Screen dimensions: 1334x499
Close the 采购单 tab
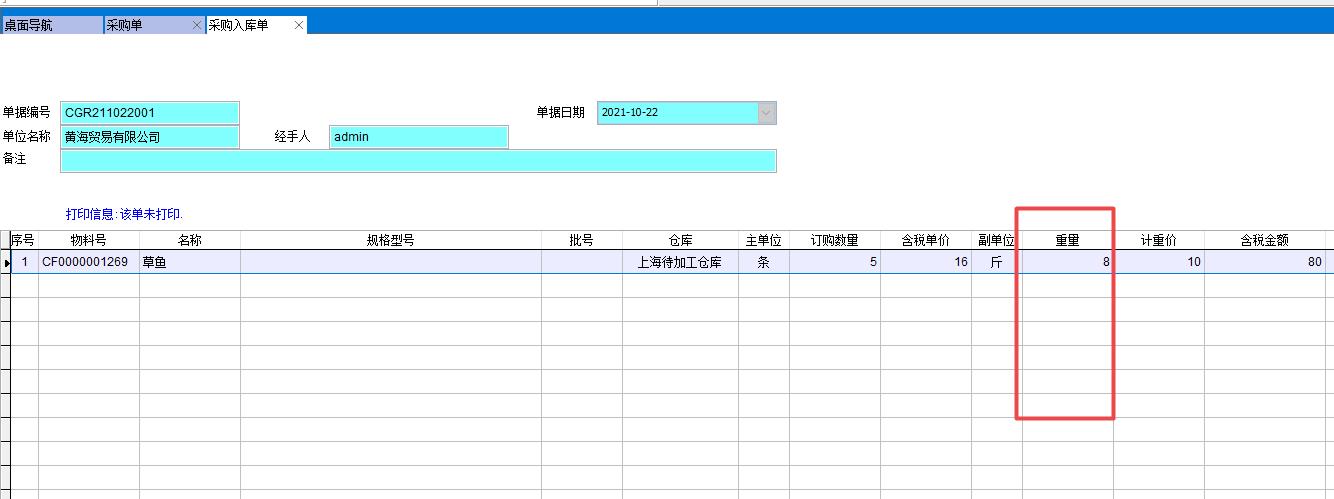click(197, 25)
